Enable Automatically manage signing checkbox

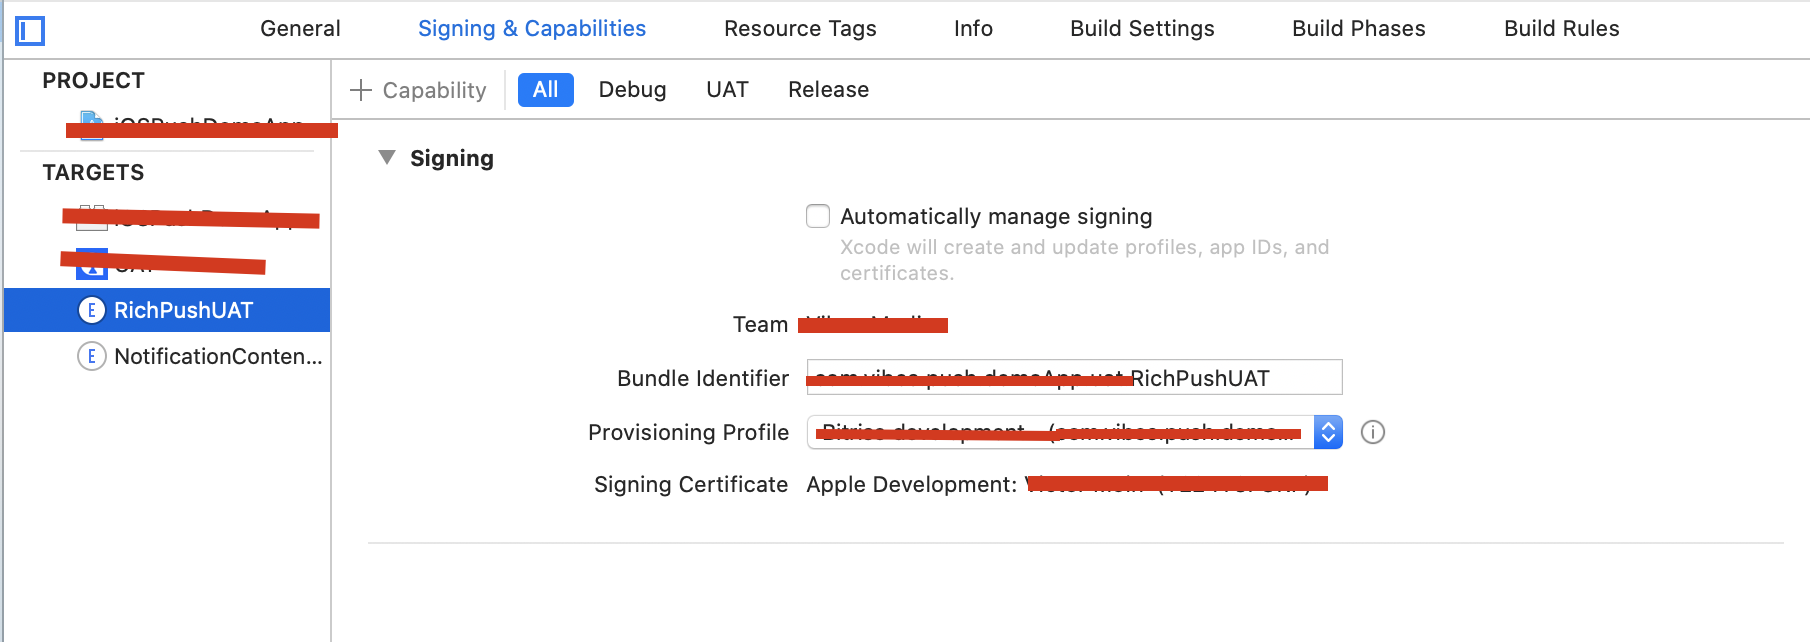coord(818,216)
